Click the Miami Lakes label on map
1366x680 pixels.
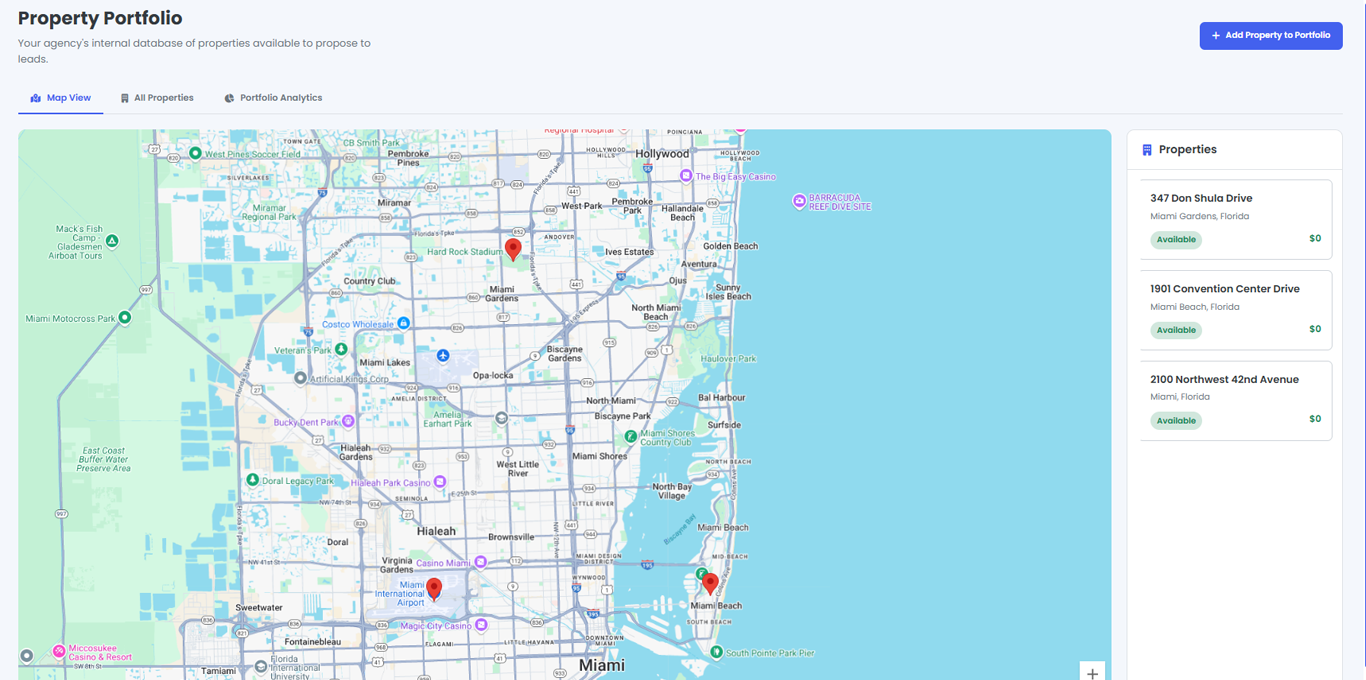(385, 363)
